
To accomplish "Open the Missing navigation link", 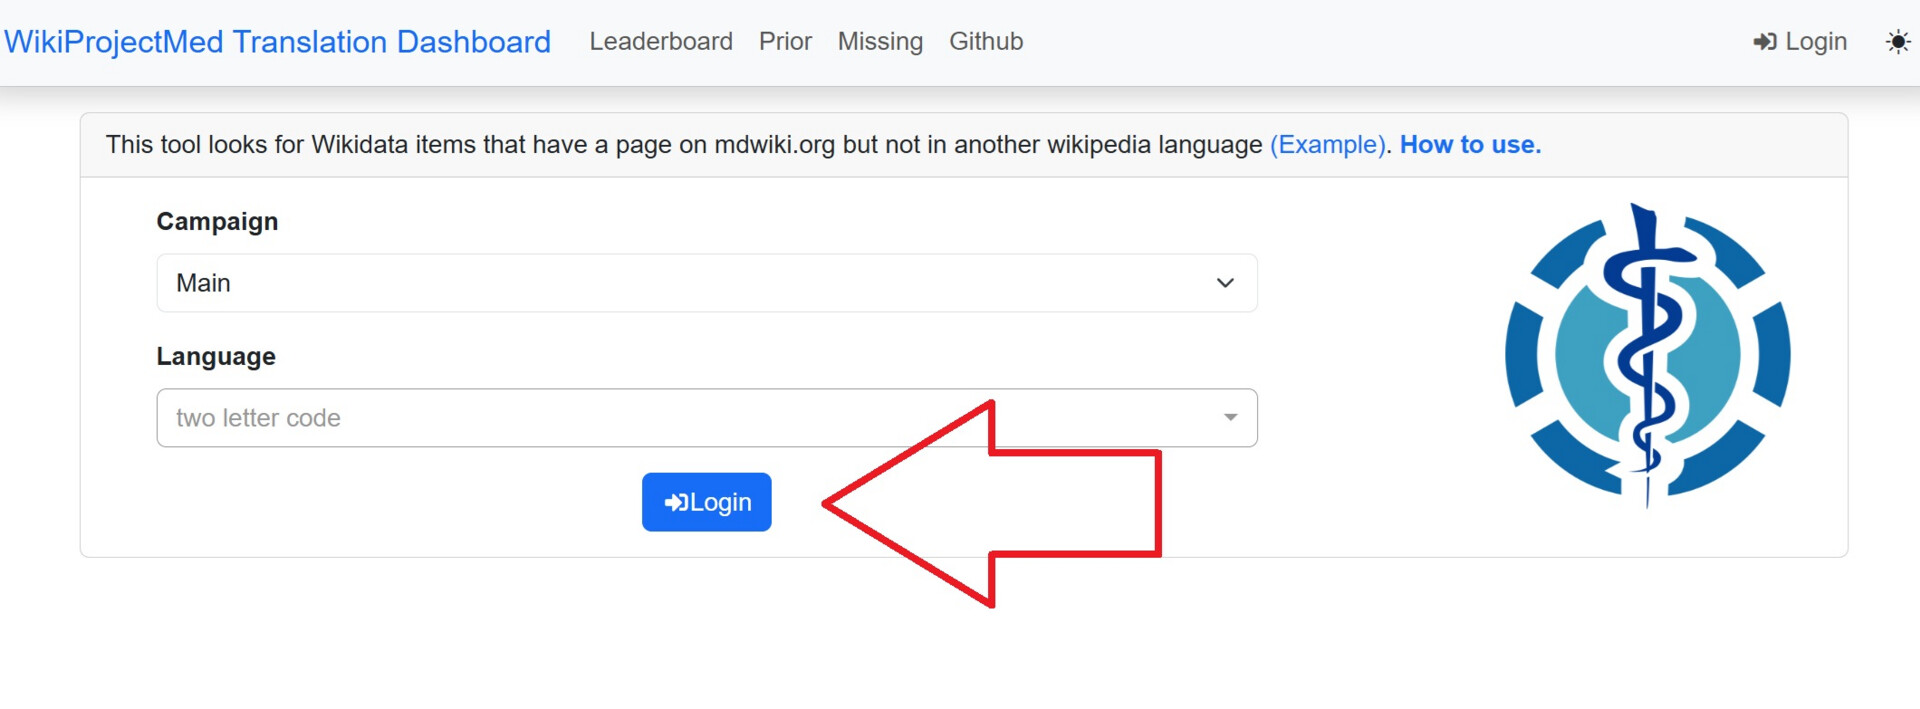I will tap(880, 42).
